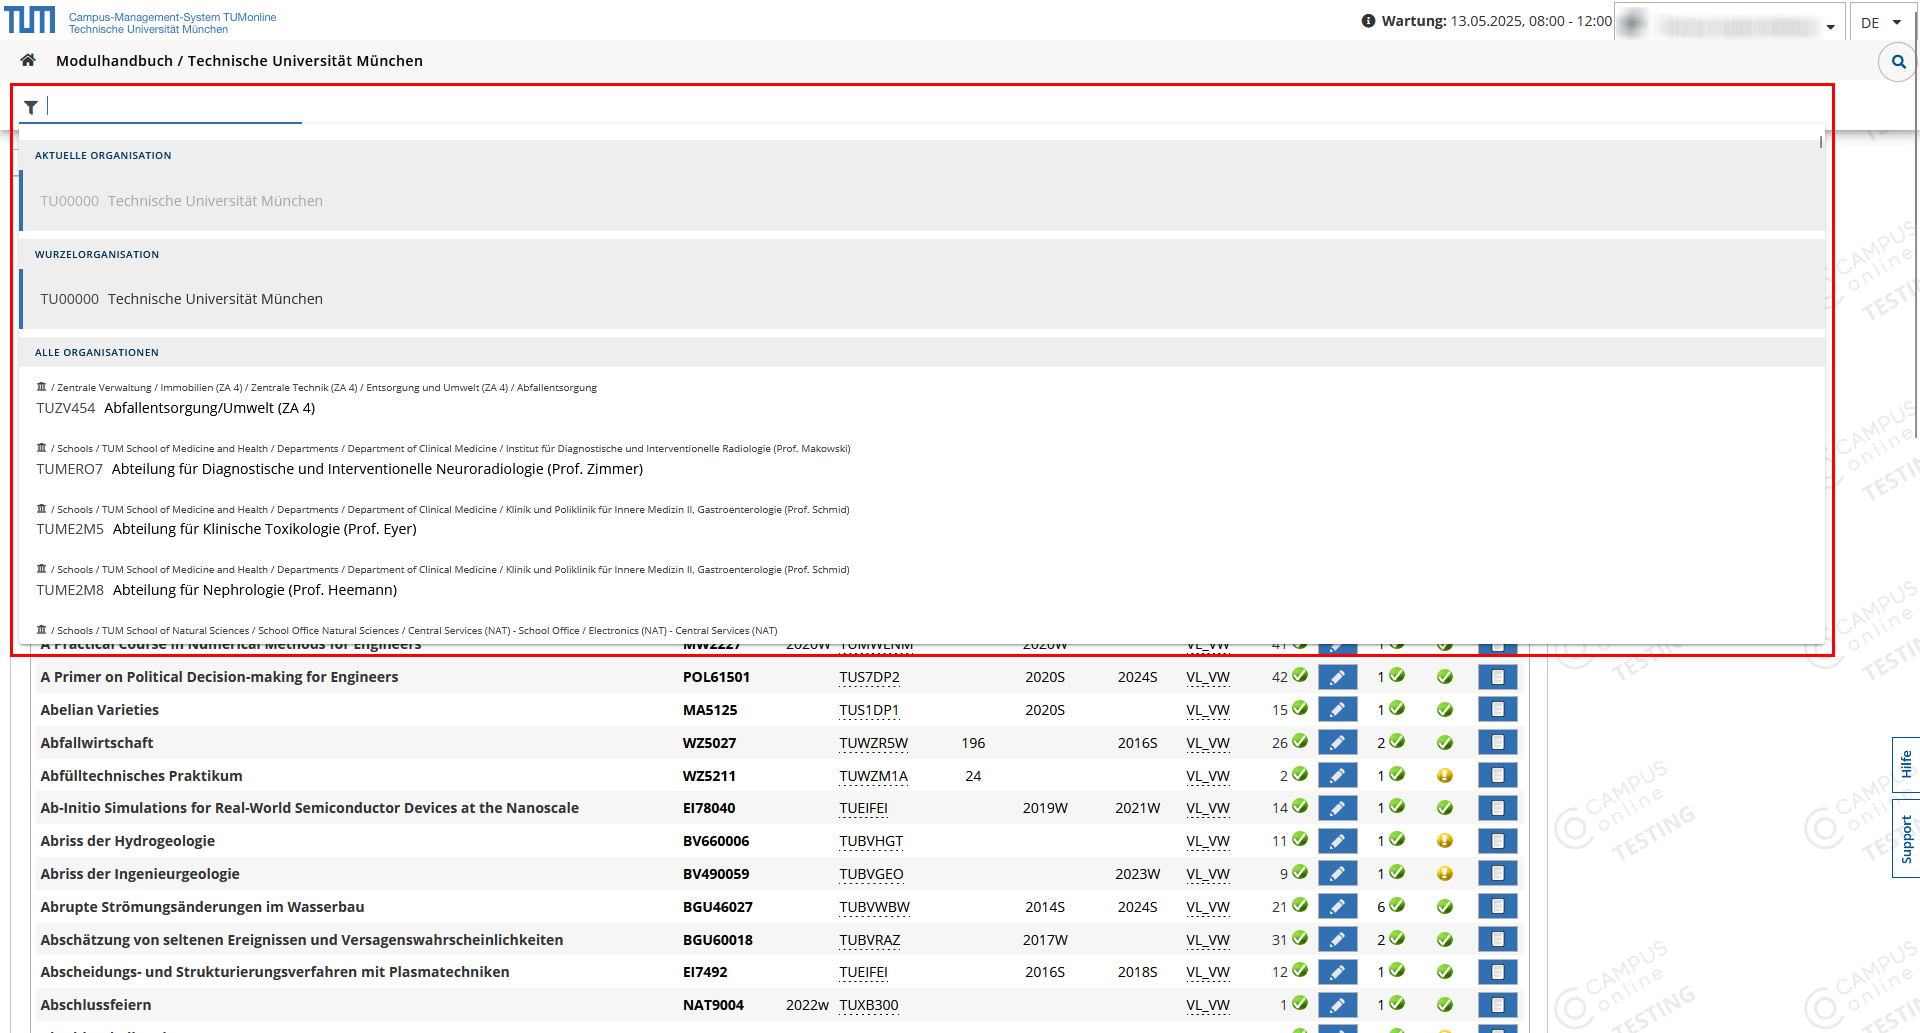
Task: Click document icon for Abschlussfeiern row
Action: 1497,1005
